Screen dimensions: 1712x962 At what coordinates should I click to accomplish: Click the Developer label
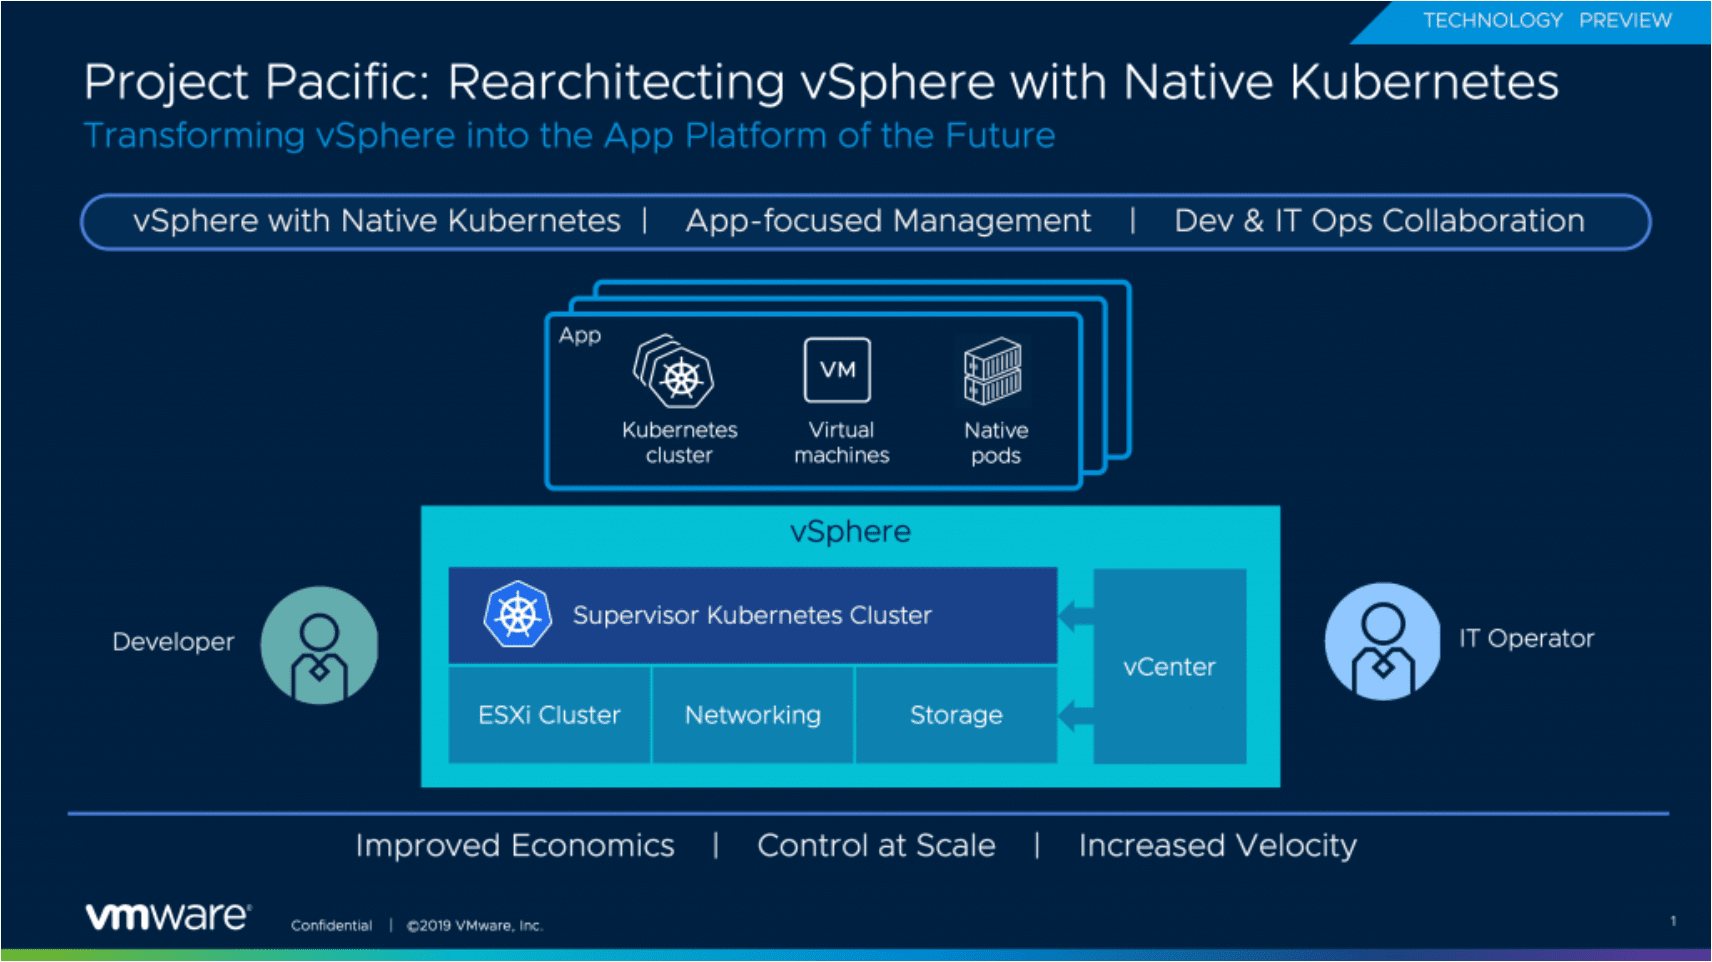[x=173, y=641]
